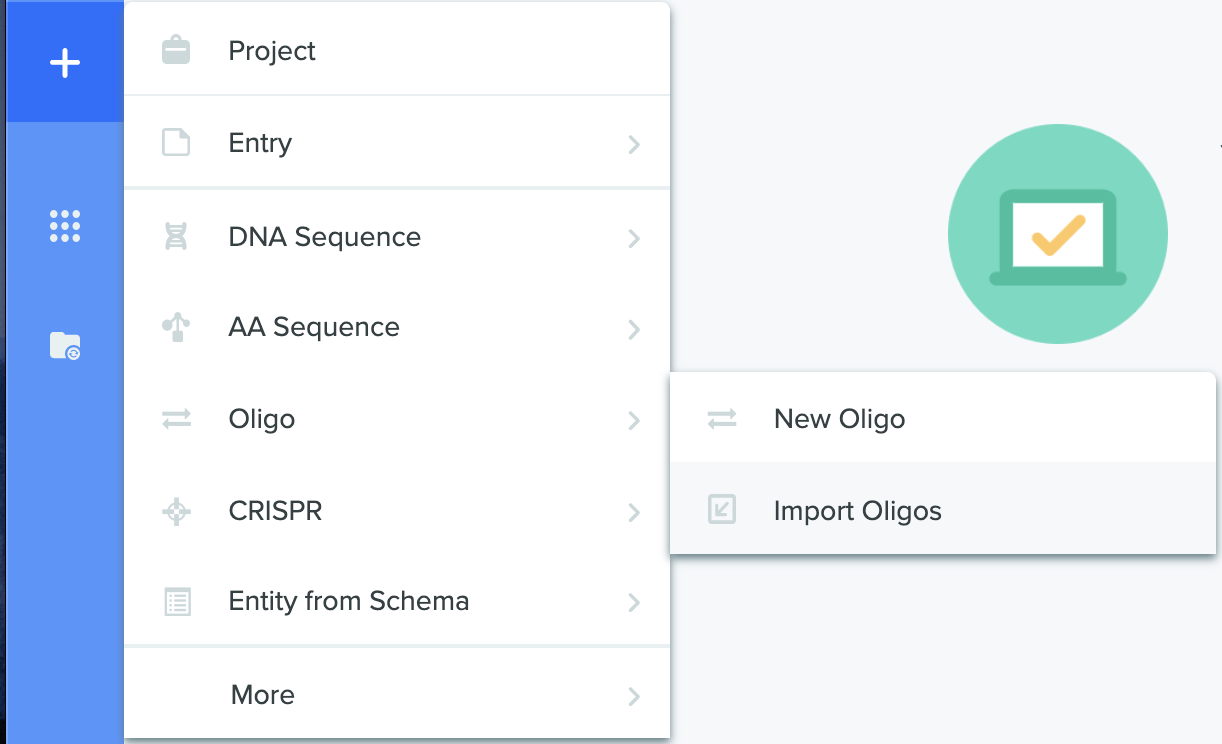Click the Entry document icon
The width and height of the screenshot is (1222, 744).
click(176, 143)
